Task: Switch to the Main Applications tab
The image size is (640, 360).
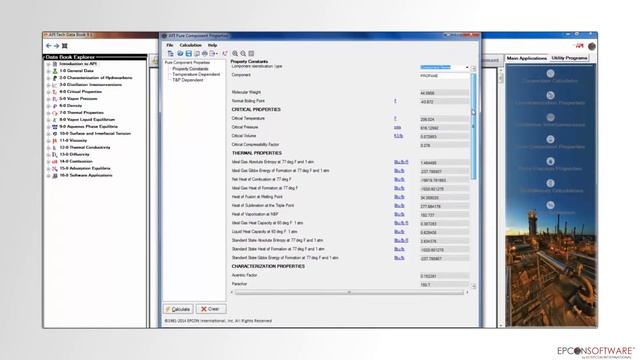Action: point(527,58)
